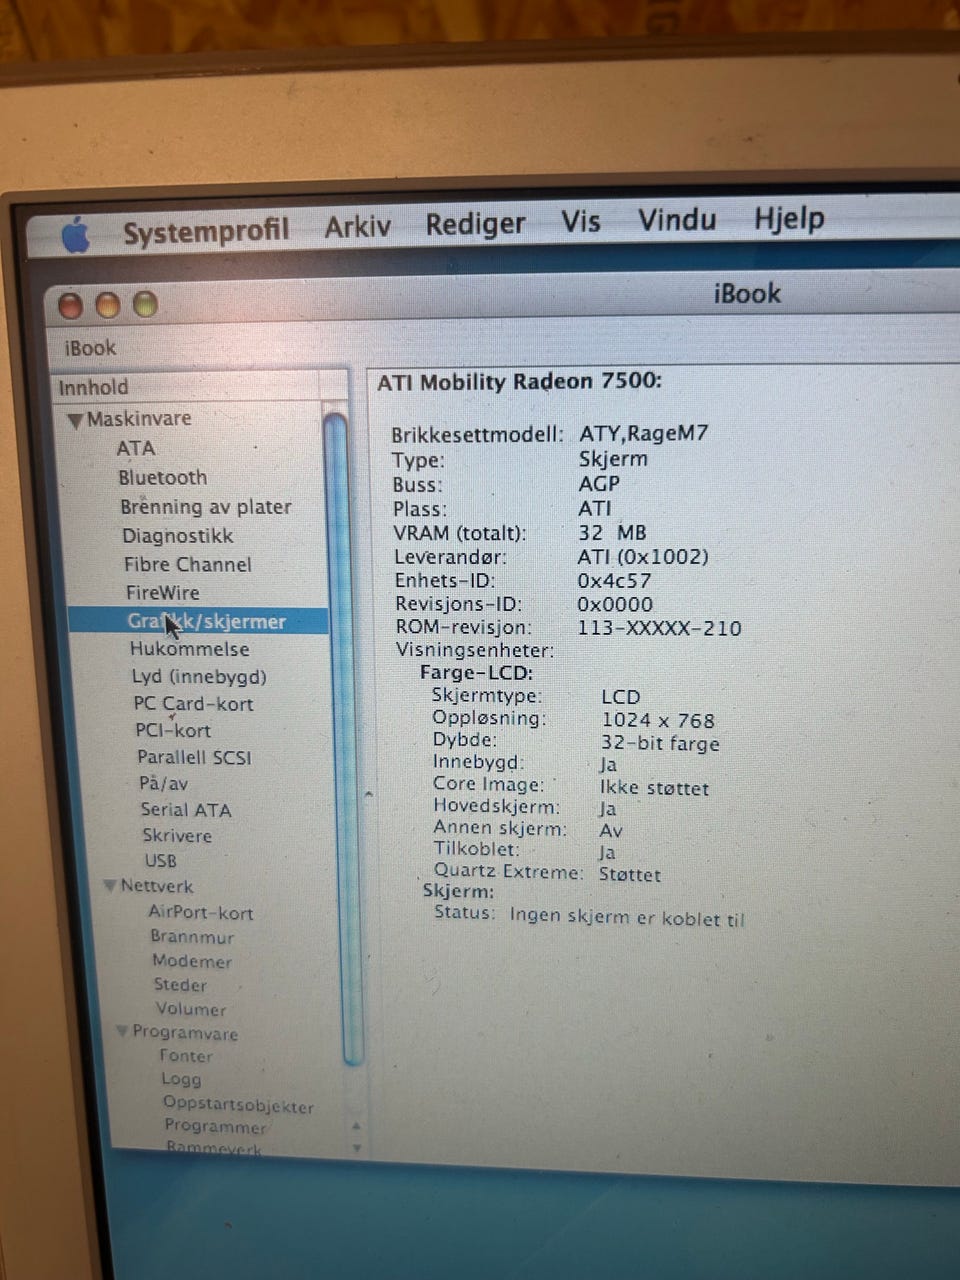Image resolution: width=960 pixels, height=1280 pixels.
Task: Click the Enhets-ID value 0x4c57
Action: point(614,581)
